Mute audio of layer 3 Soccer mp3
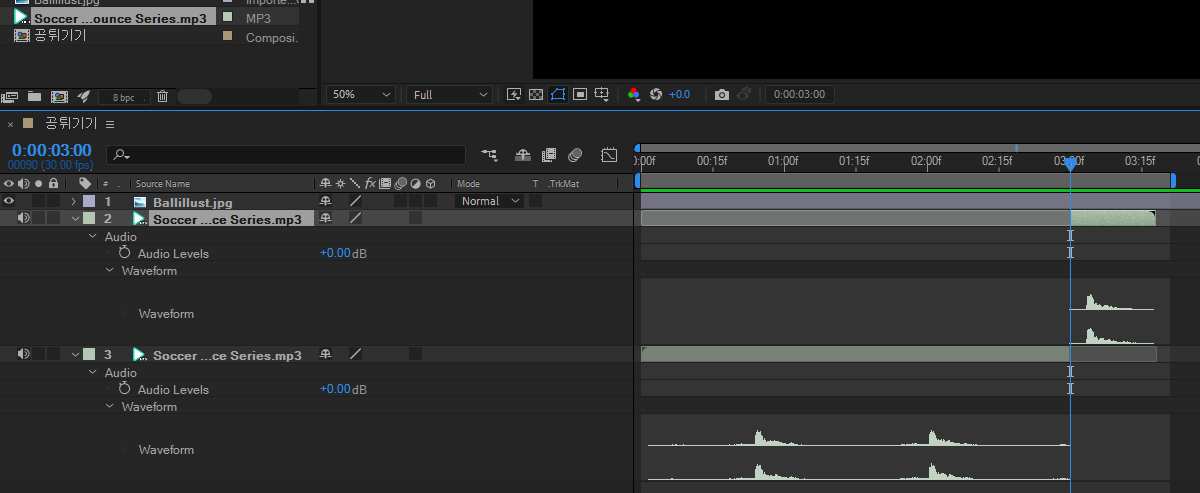The width and height of the screenshot is (1200, 493). [x=23, y=354]
